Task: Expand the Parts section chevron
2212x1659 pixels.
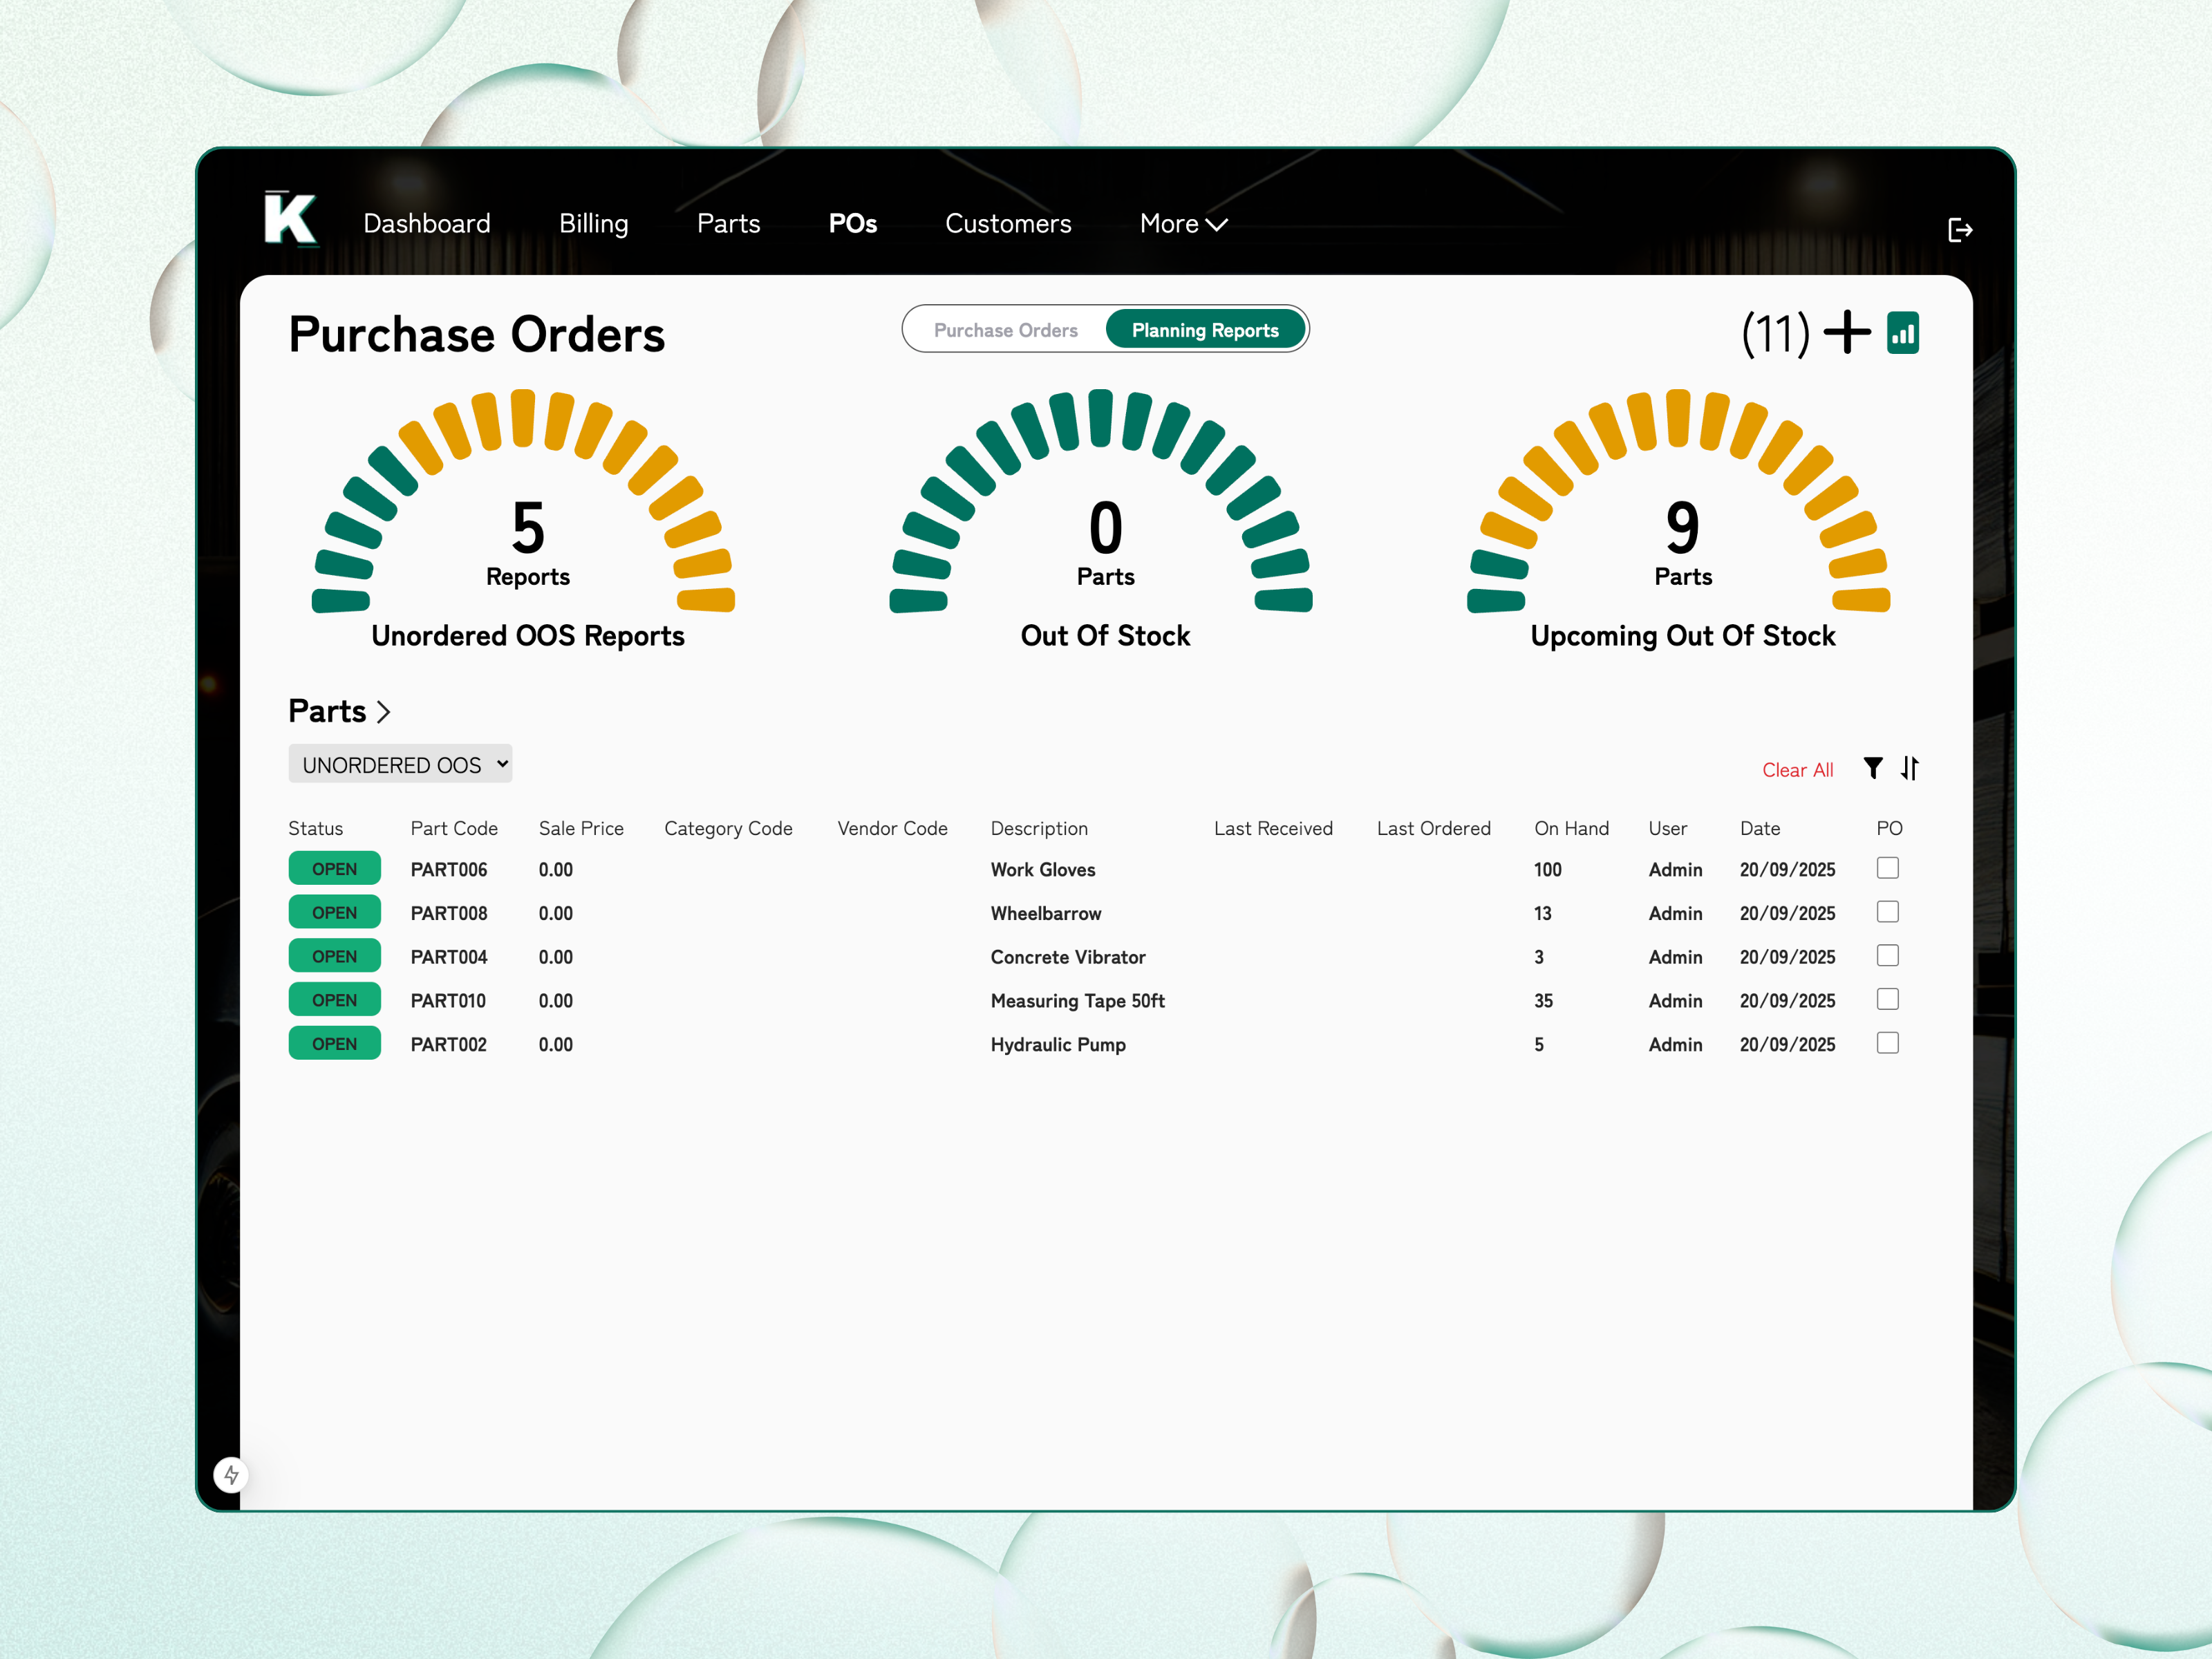Action: 383,711
